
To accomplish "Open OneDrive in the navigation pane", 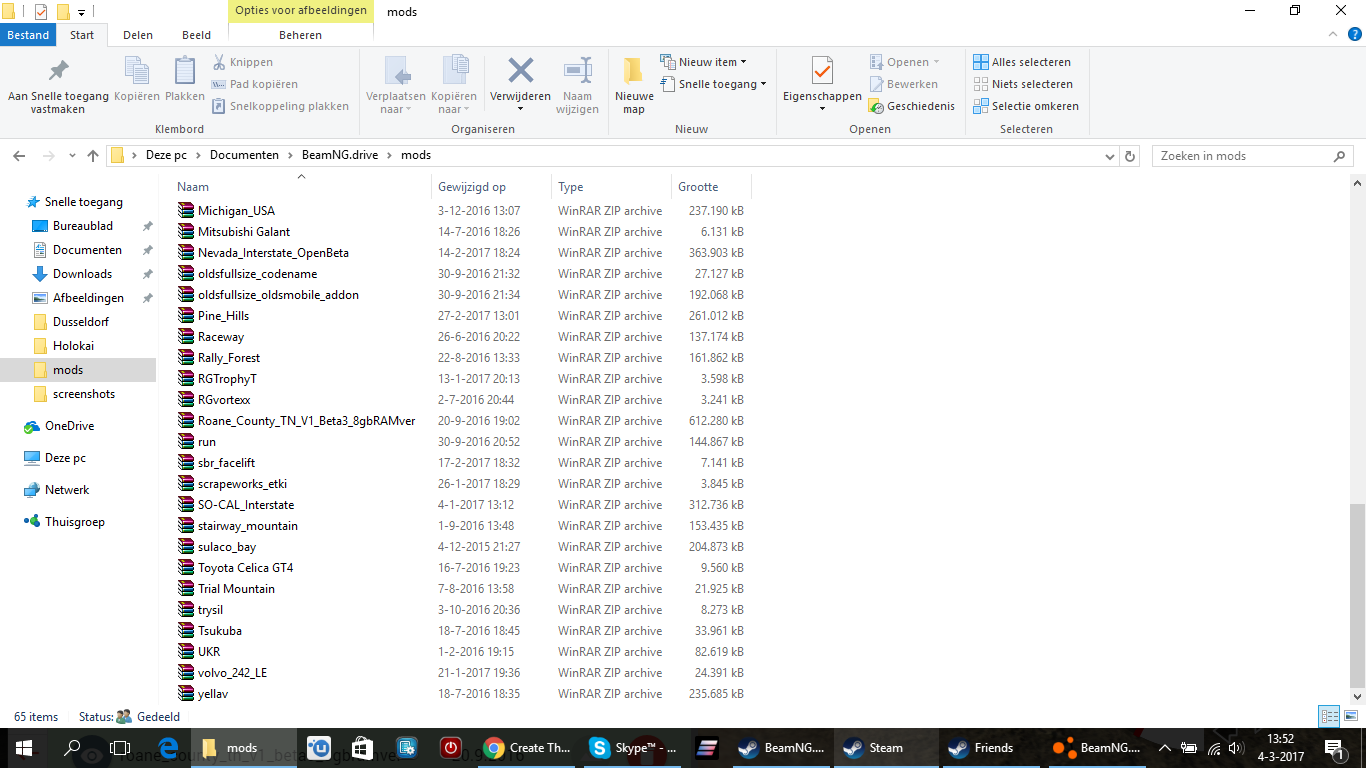I will (69, 426).
